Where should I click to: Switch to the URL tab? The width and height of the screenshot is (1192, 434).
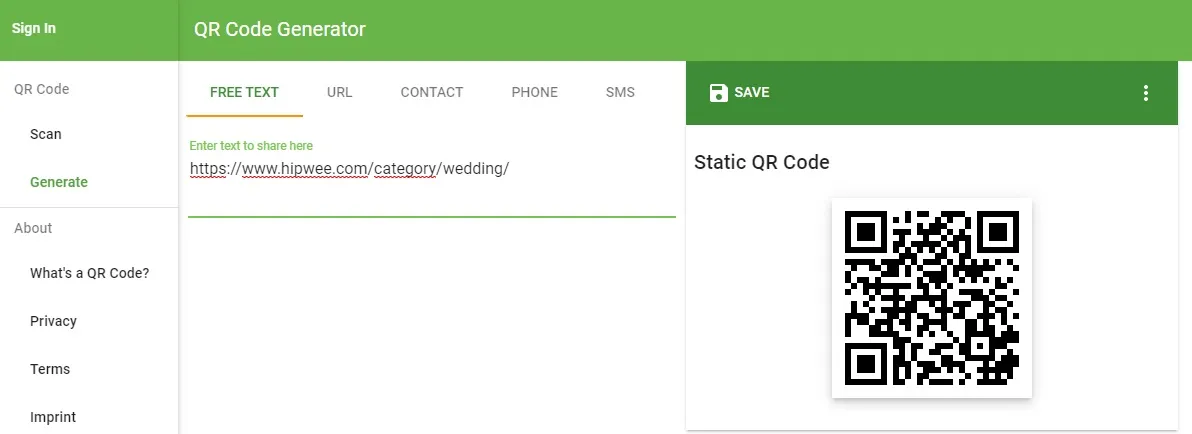340,92
